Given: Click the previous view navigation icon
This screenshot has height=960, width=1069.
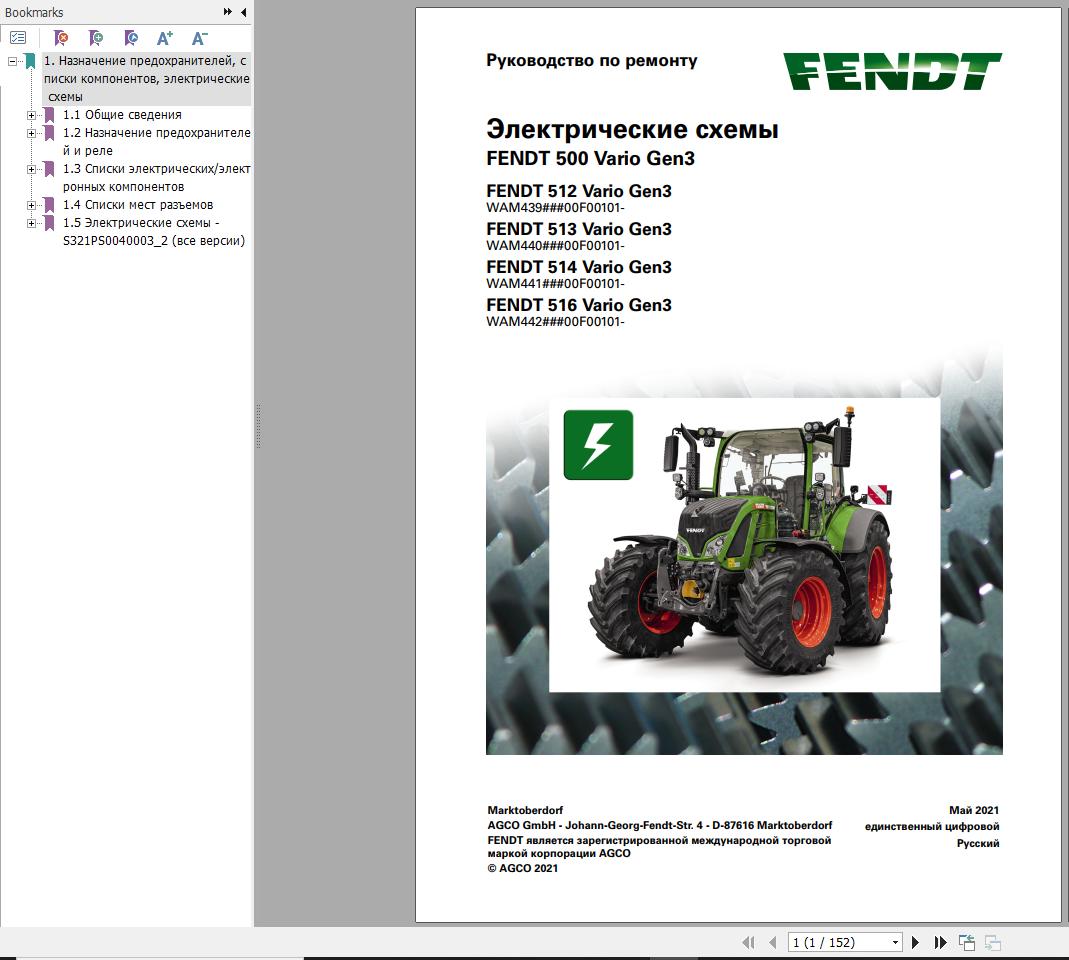Looking at the screenshot, I should [x=967, y=942].
